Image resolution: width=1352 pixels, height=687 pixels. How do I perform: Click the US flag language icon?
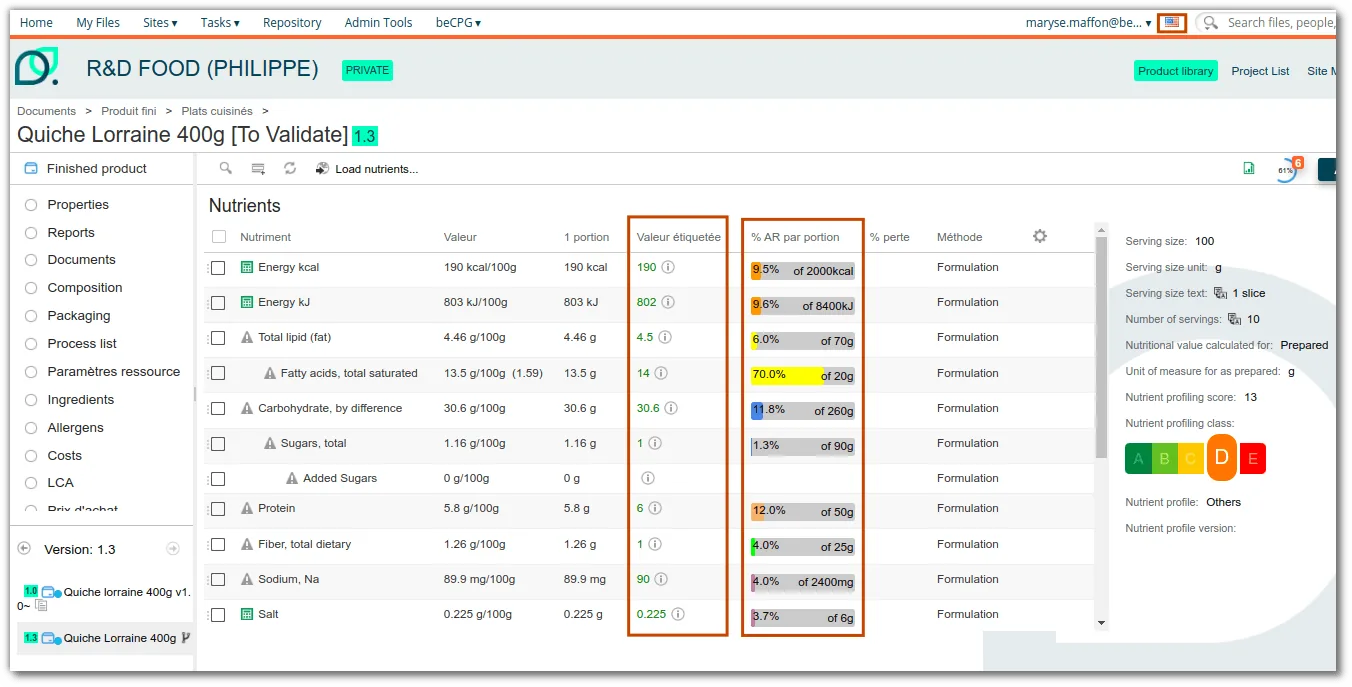[x=1172, y=22]
